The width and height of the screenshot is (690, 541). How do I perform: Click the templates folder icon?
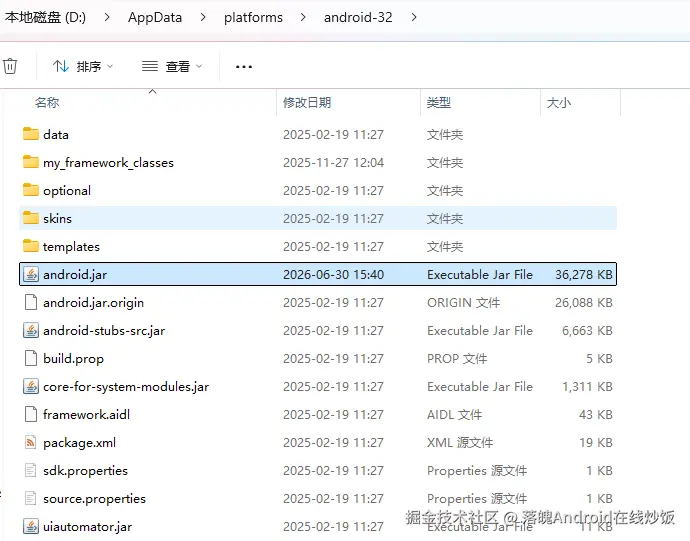[x=30, y=246]
